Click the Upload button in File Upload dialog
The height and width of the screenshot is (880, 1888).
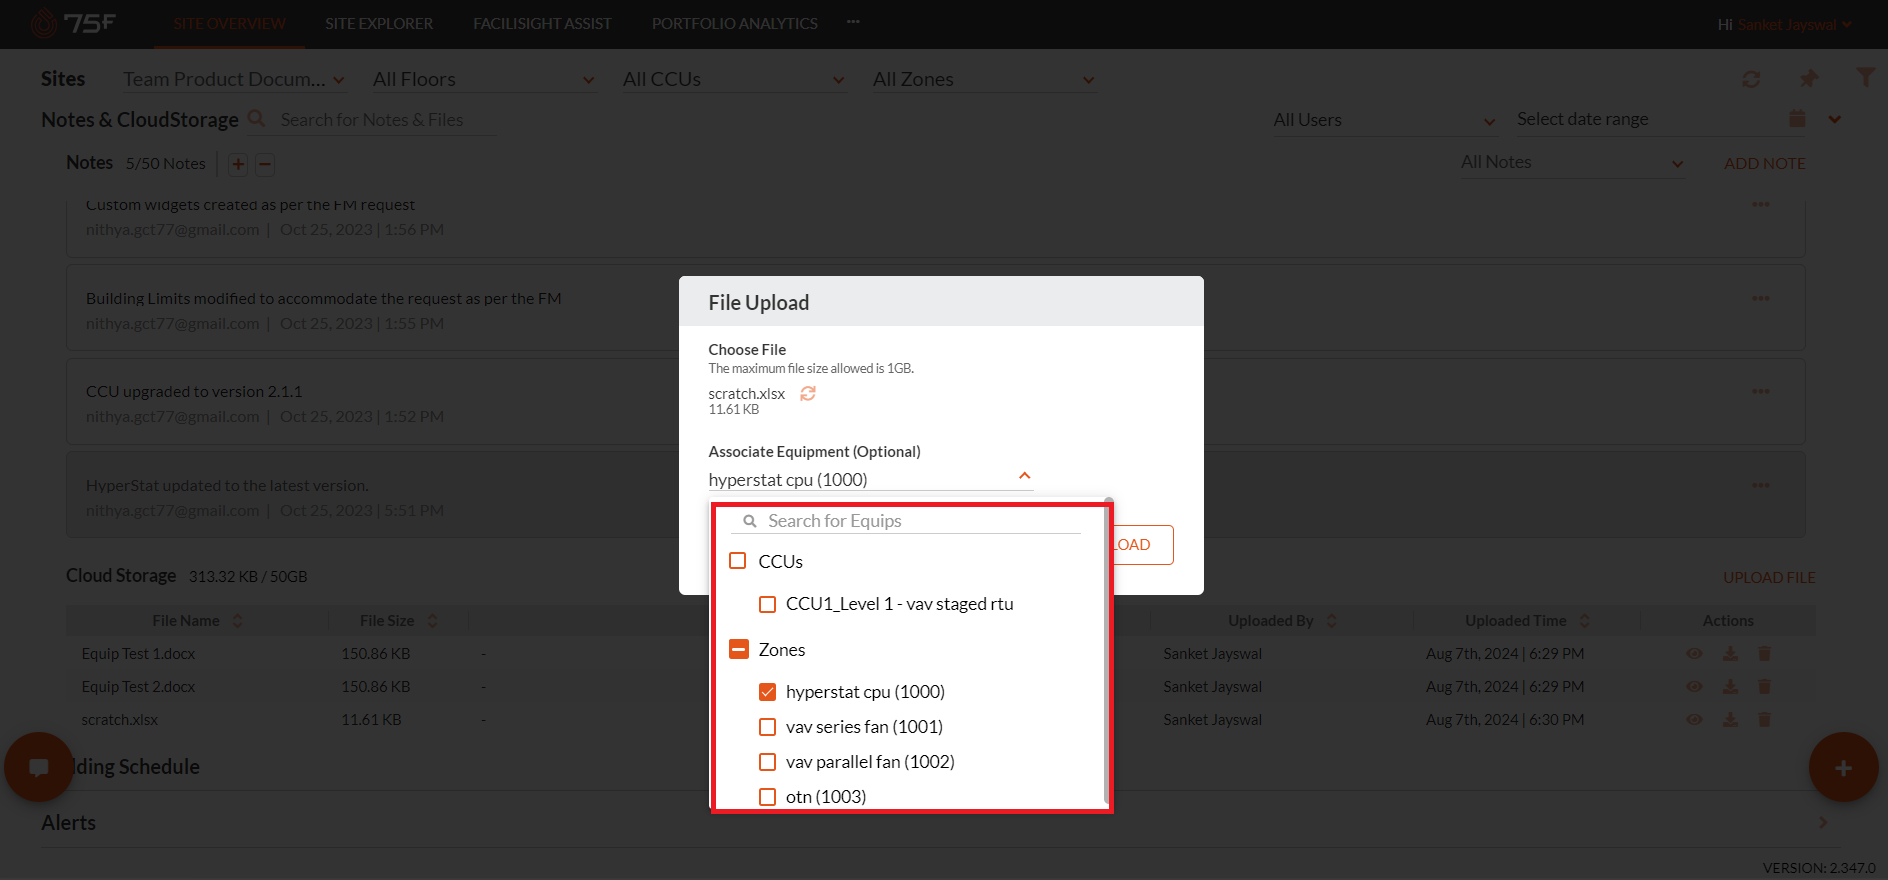[1141, 545]
